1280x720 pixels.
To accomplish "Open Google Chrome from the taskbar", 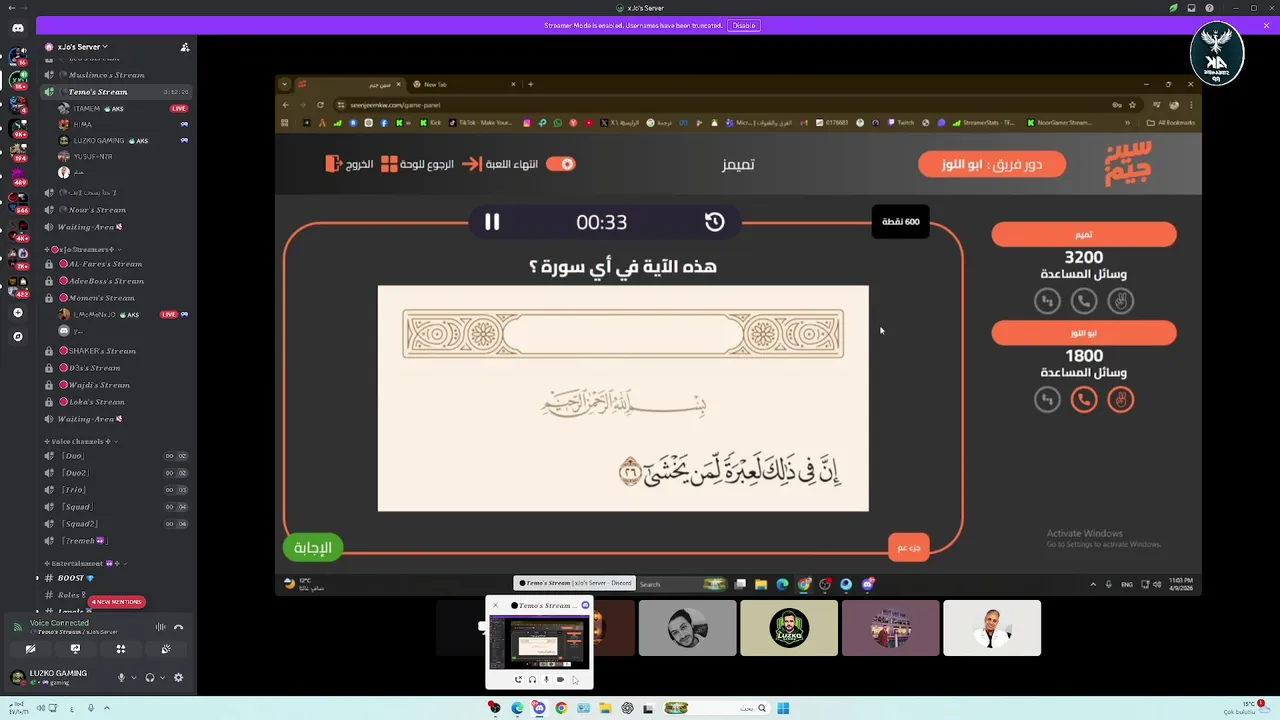I will pyautogui.click(x=561, y=708).
